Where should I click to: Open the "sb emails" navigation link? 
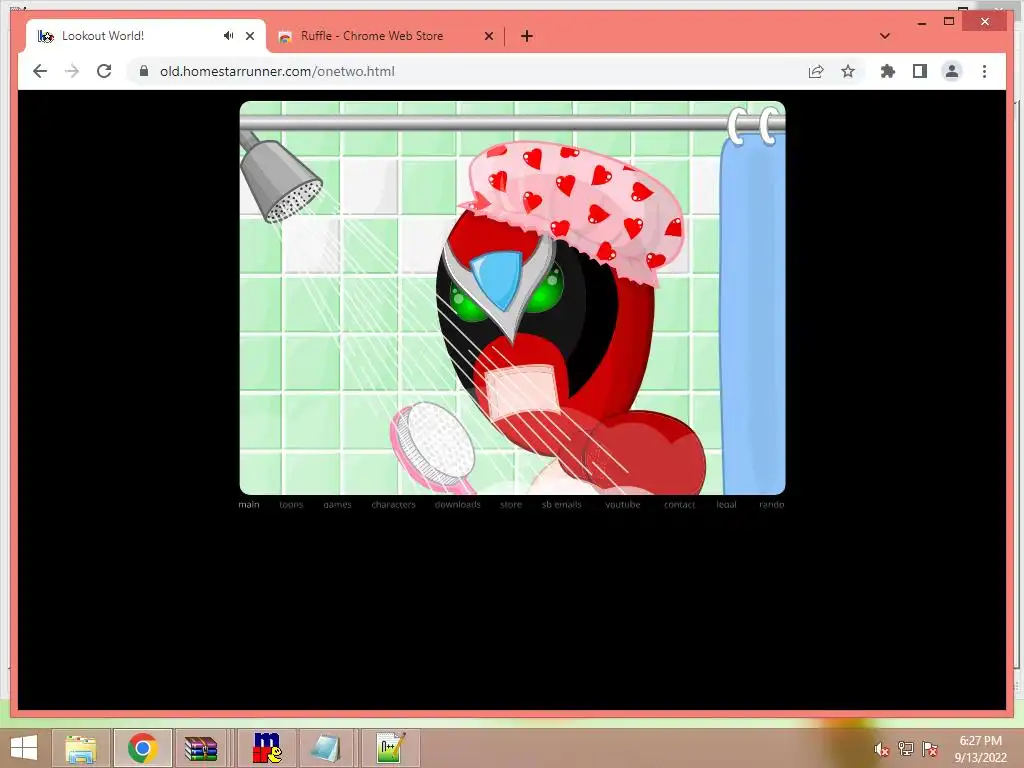coord(562,504)
